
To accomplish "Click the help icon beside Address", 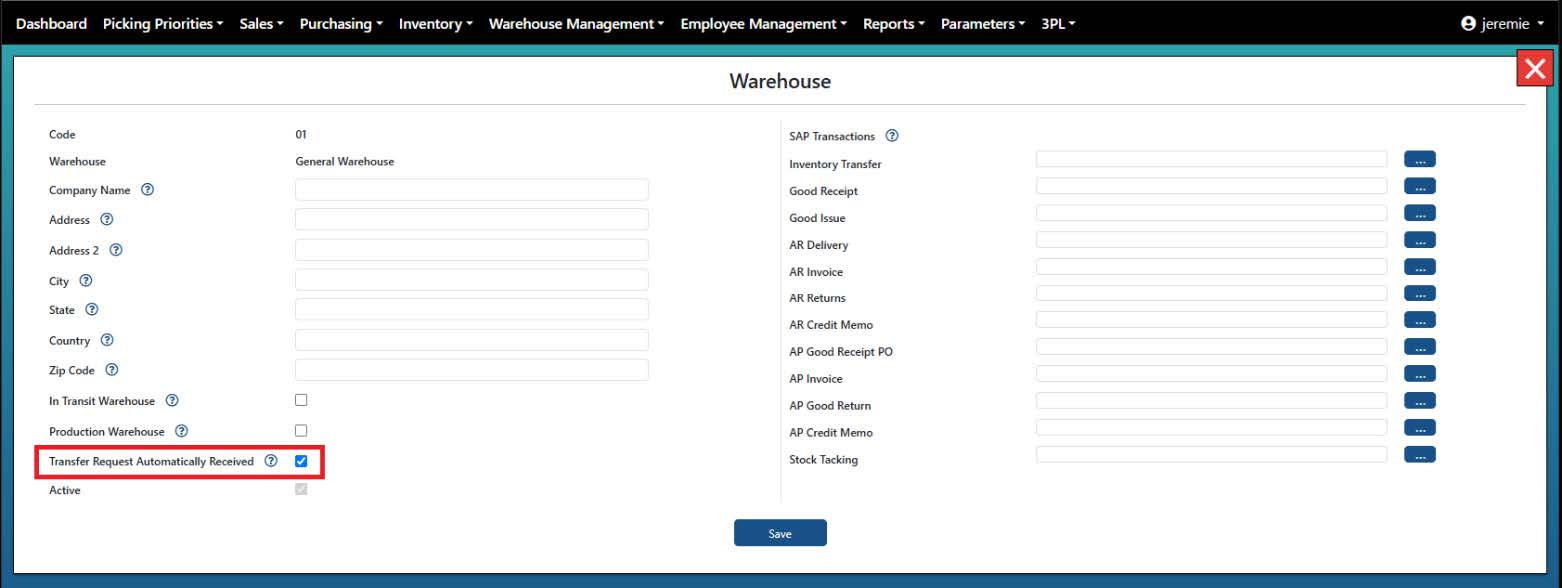I will pos(107,220).
